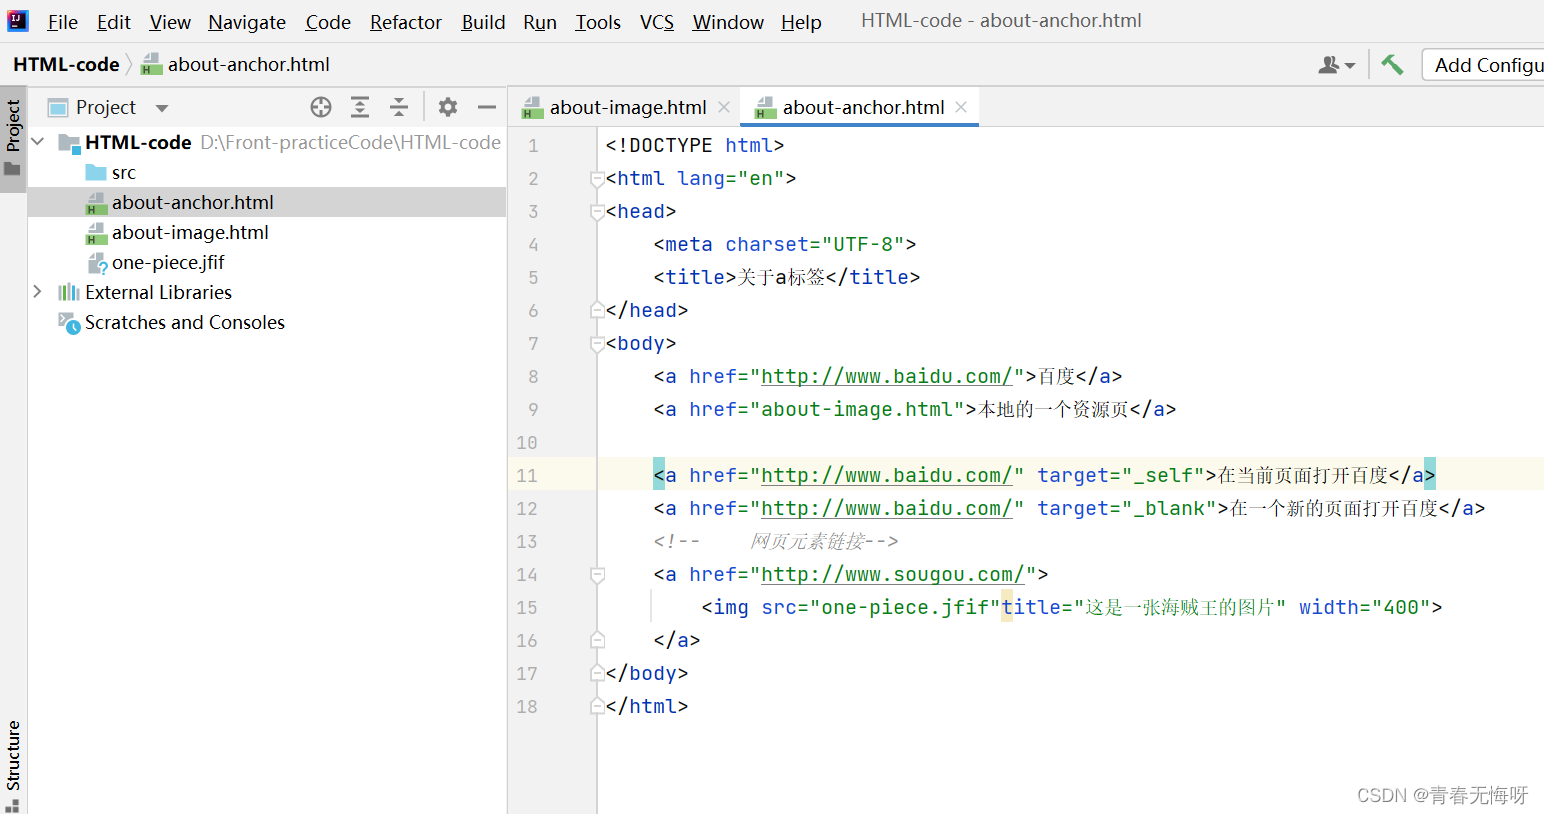
Task: Open the View menu
Action: (x=170, y=22)
